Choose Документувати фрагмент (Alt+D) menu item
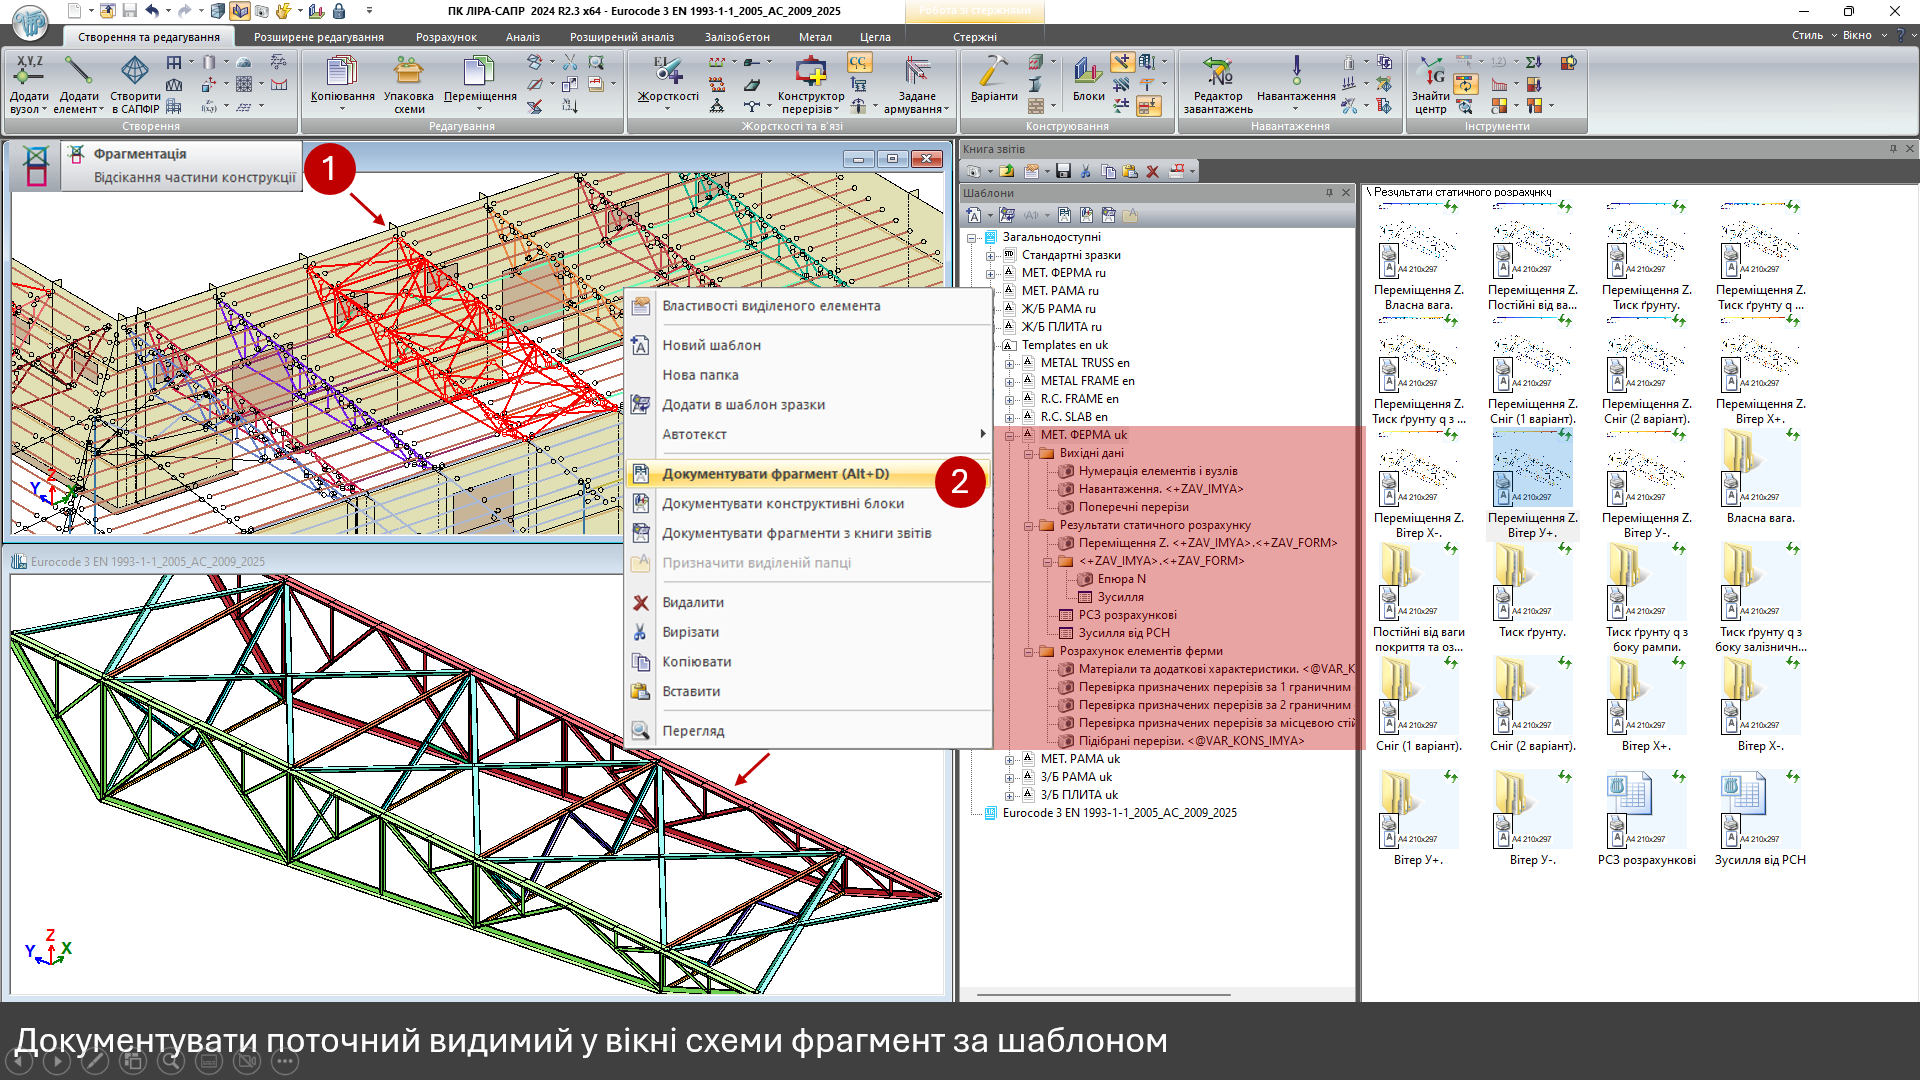 (775, 474)
